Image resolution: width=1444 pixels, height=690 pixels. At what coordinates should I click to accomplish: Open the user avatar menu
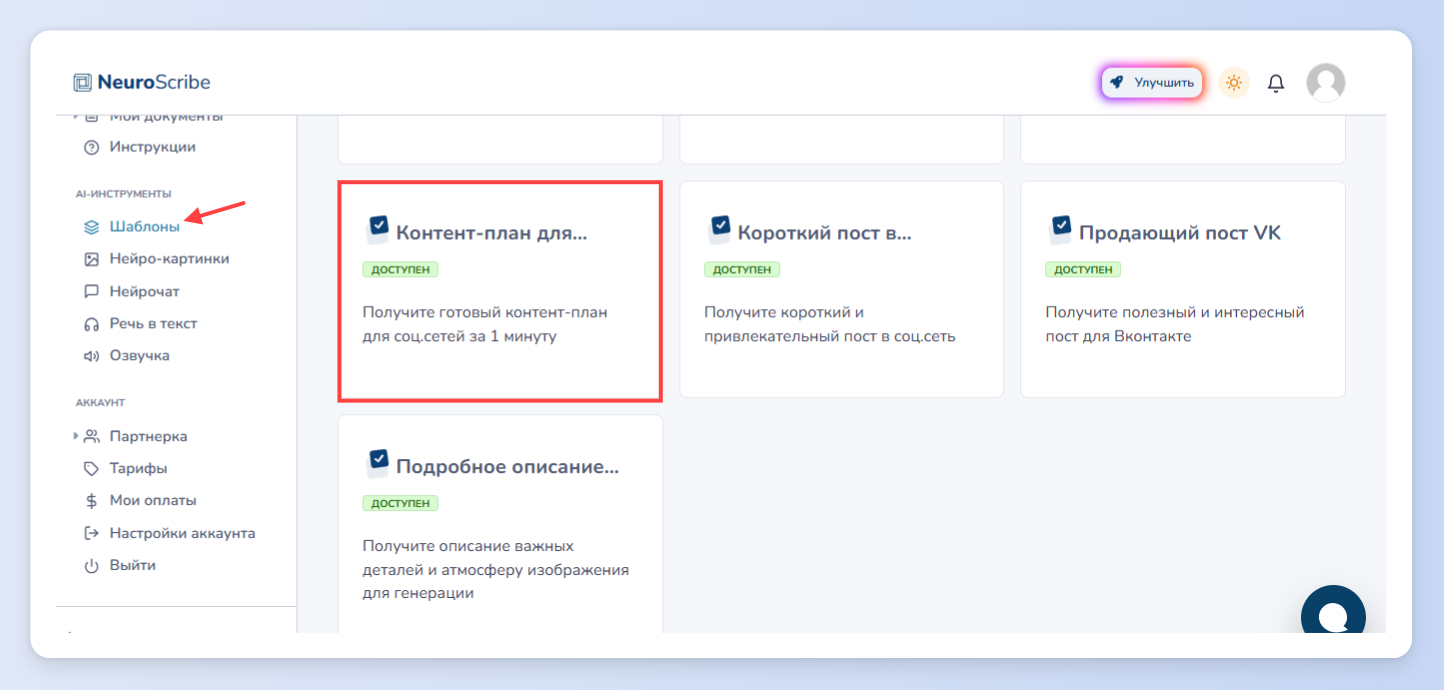[1326, 83]
